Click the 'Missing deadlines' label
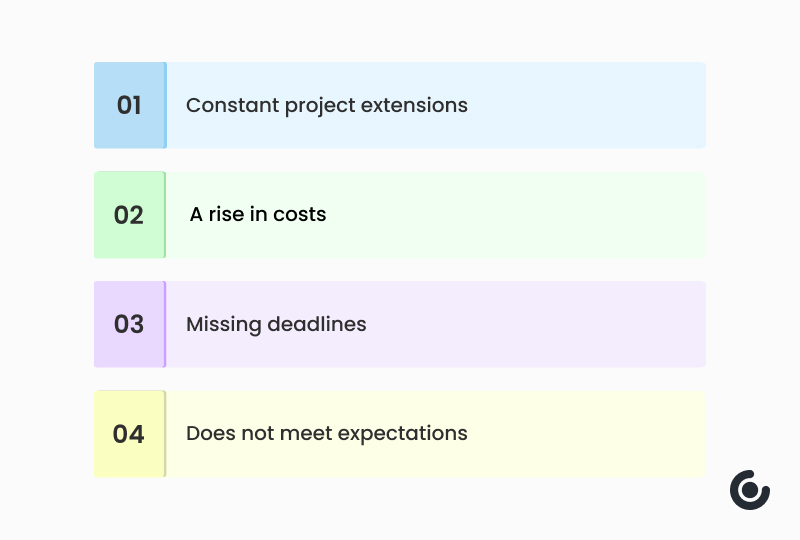This screenshot has width=800, height=540. pos(276,325)
